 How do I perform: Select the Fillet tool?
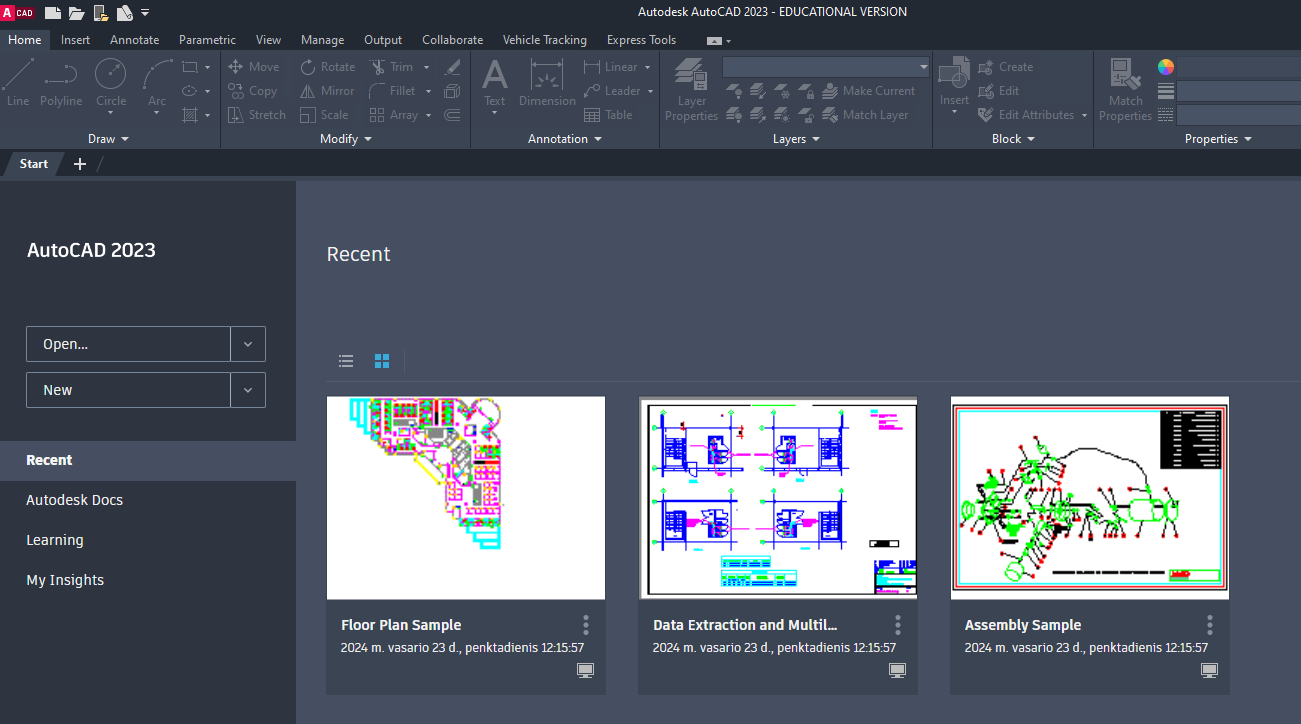pyautogui.click(x=393, y=91)
